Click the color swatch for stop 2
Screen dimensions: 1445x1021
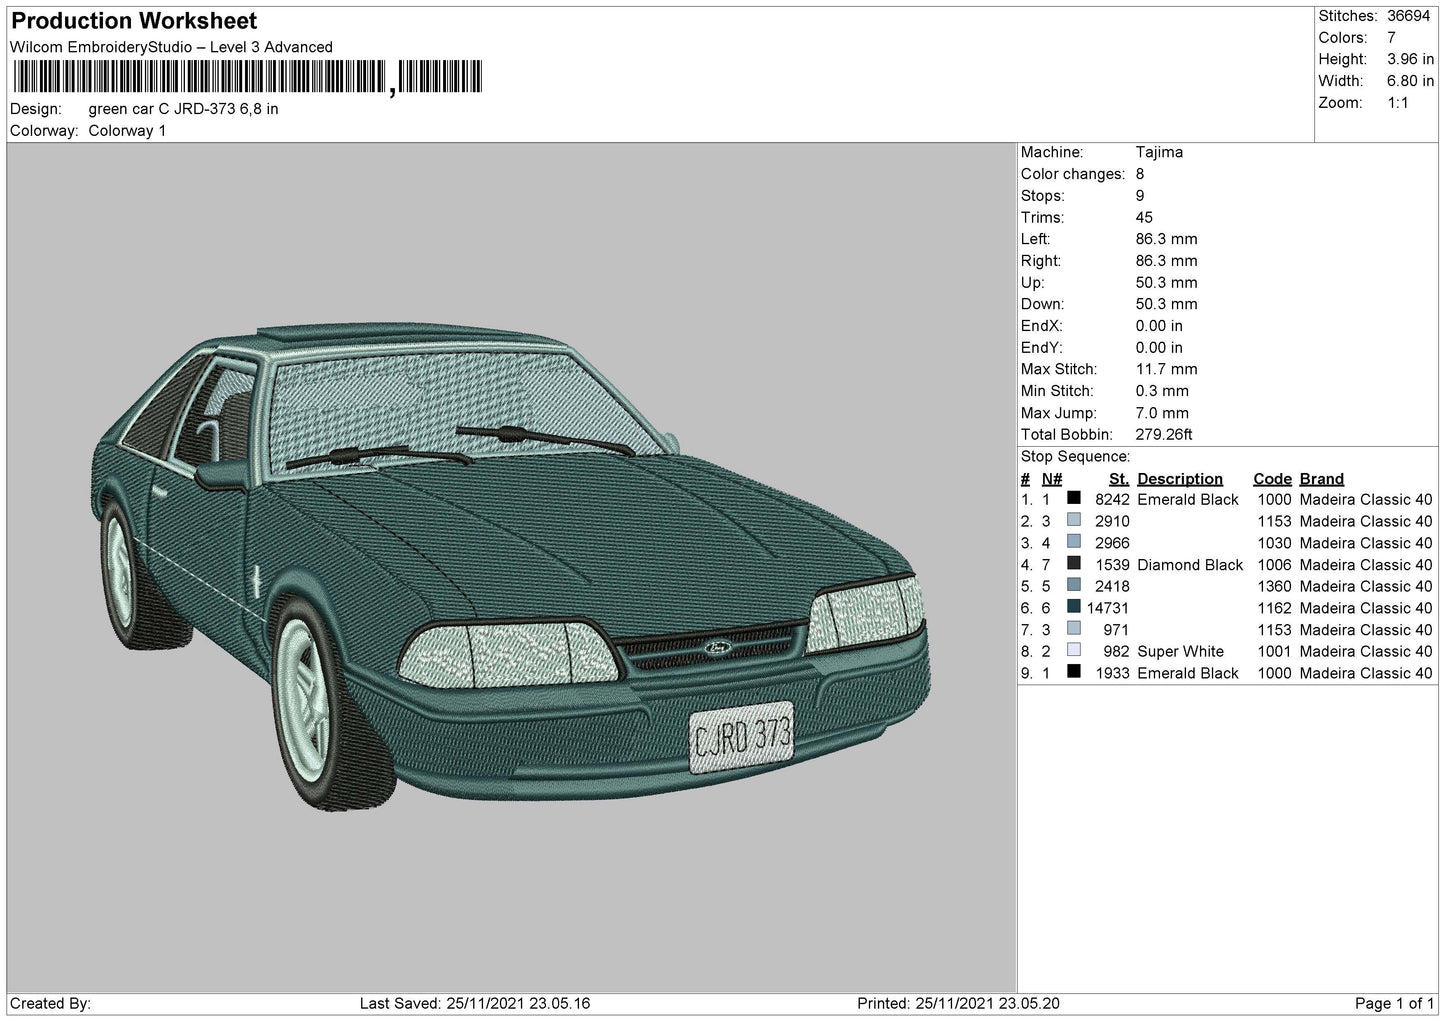pos(1074,520)
